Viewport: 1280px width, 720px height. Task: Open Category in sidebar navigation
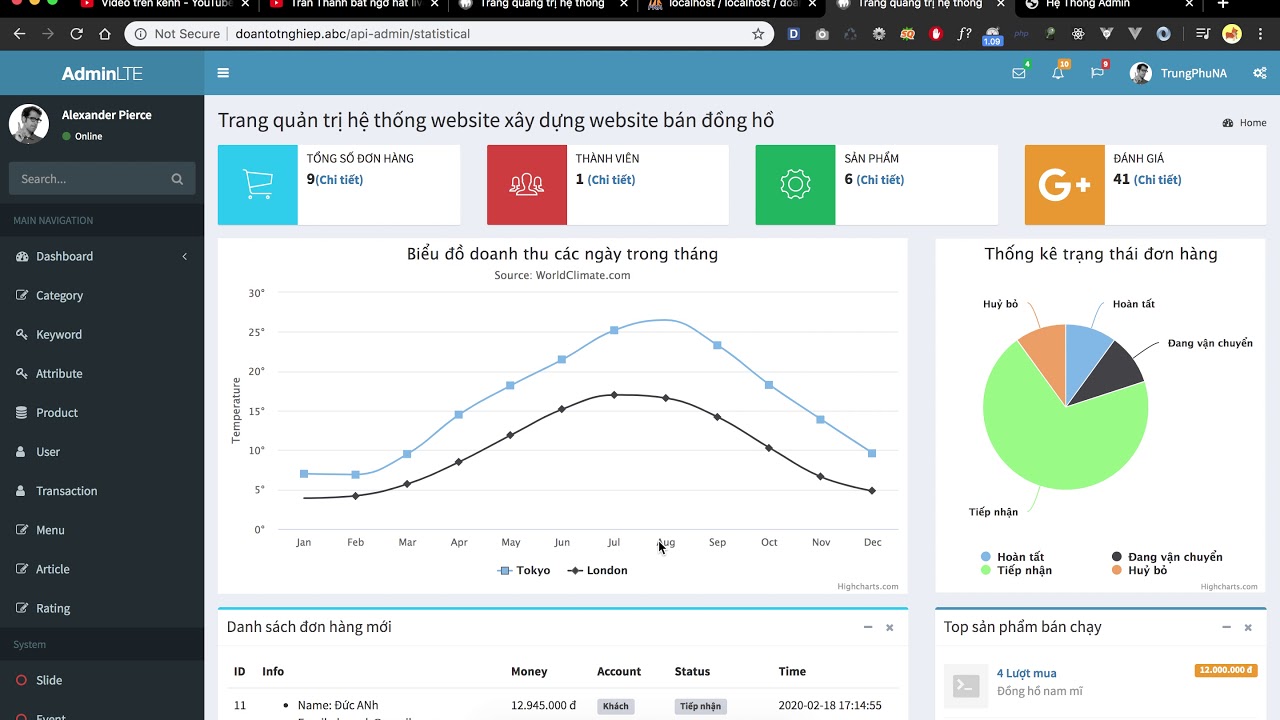tap(102, 295)
